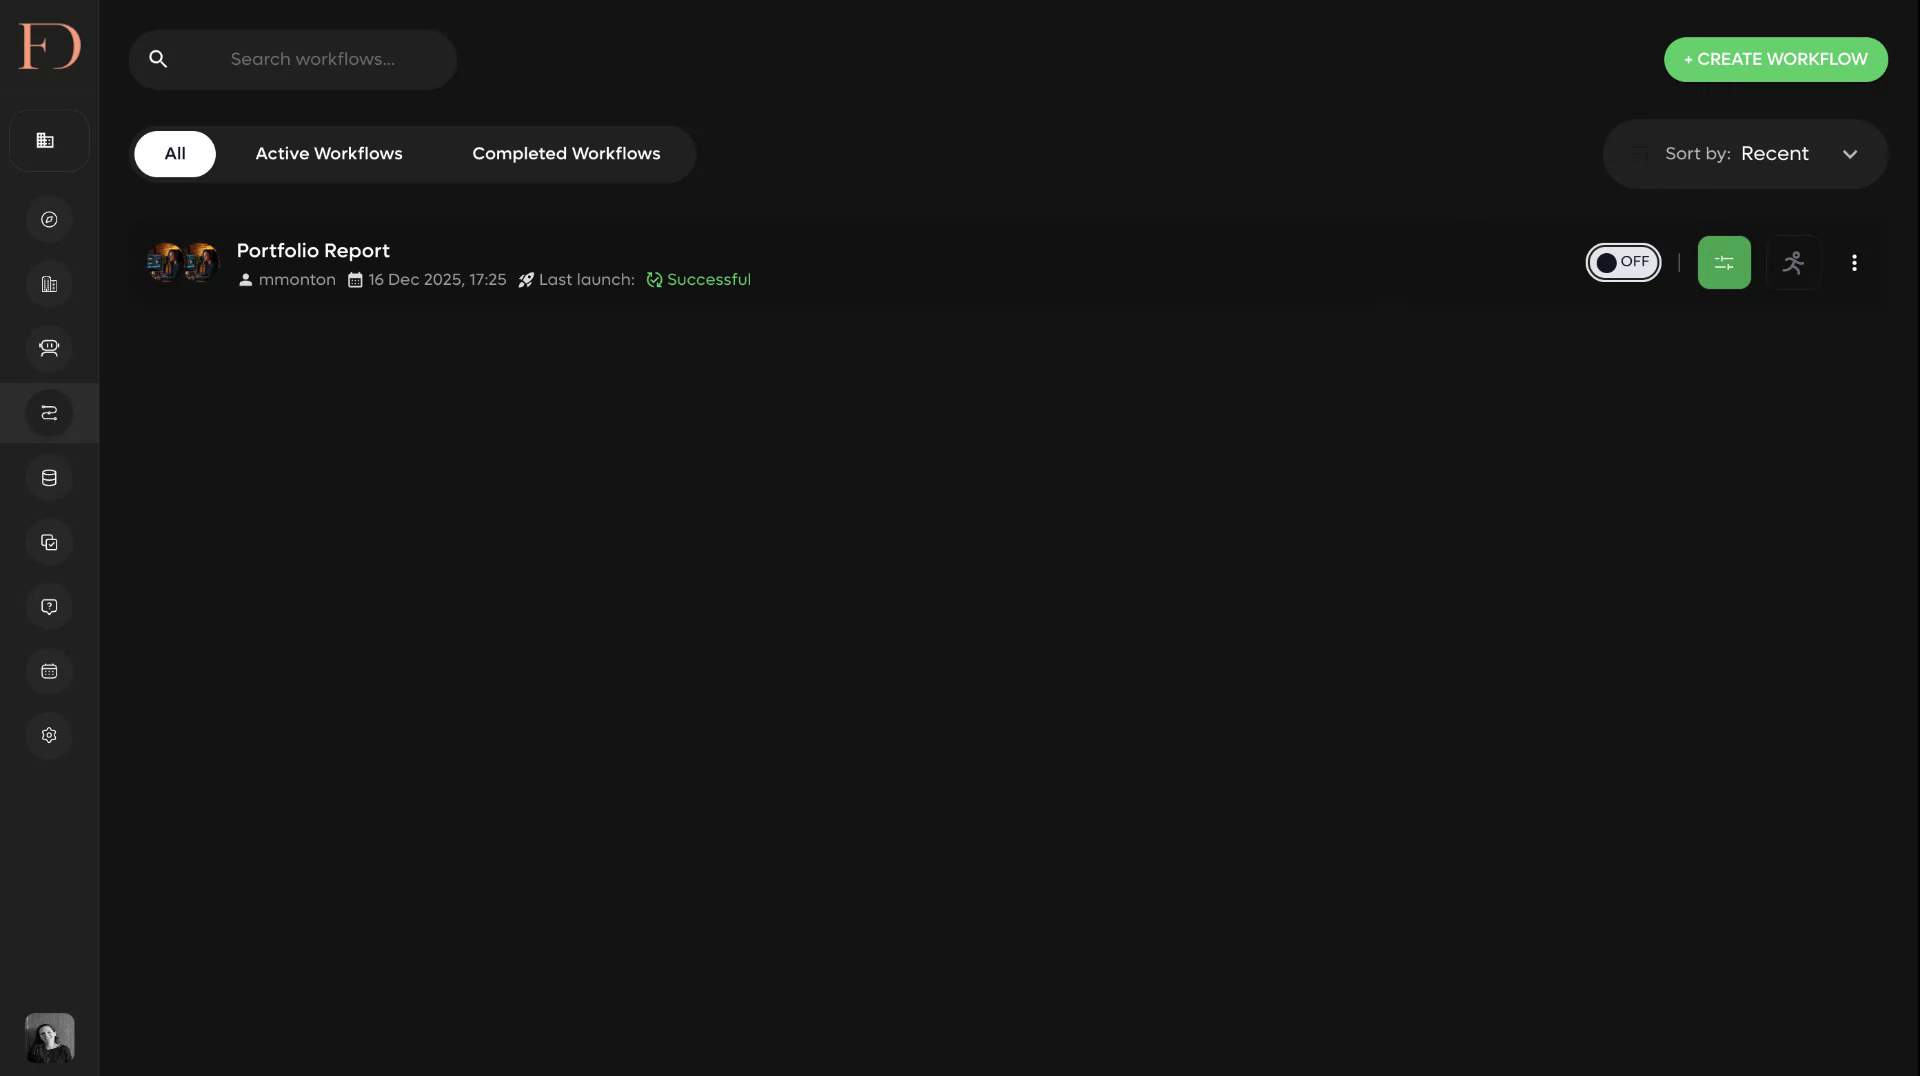This screenshot has height=1076, width=1920.
Task: Open the Portfolio Report workflow title
Action: click(x=313, y=251)
